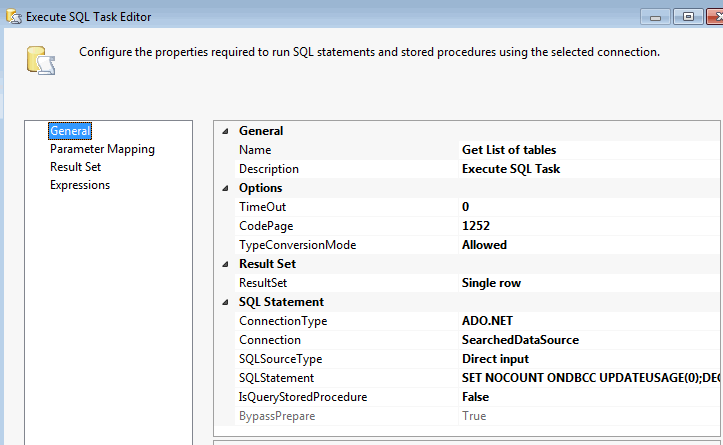Edit the Description value Execute SQL Task
The width and height of the screenshot is (723, 445).
coord(590,169)
